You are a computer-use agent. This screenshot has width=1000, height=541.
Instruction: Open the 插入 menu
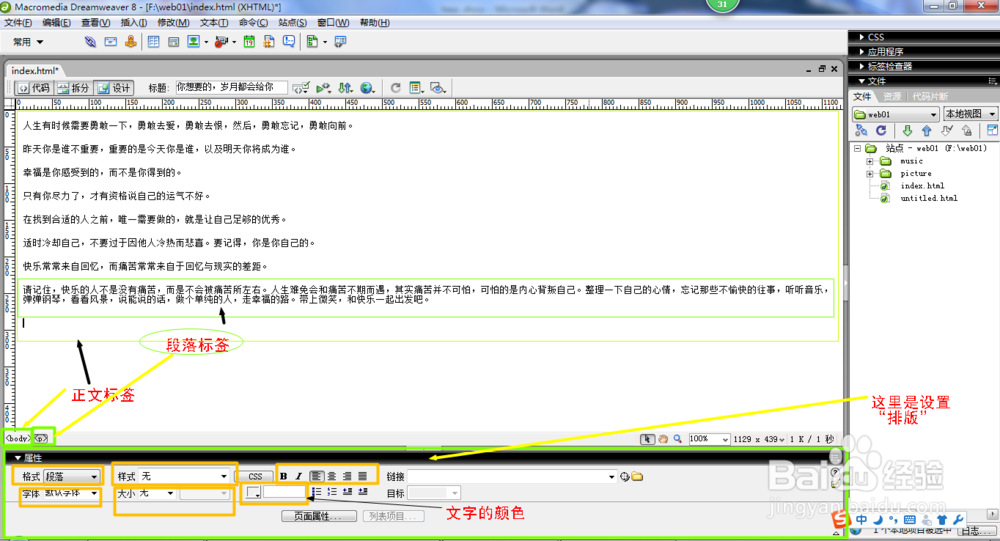(133, 22)
